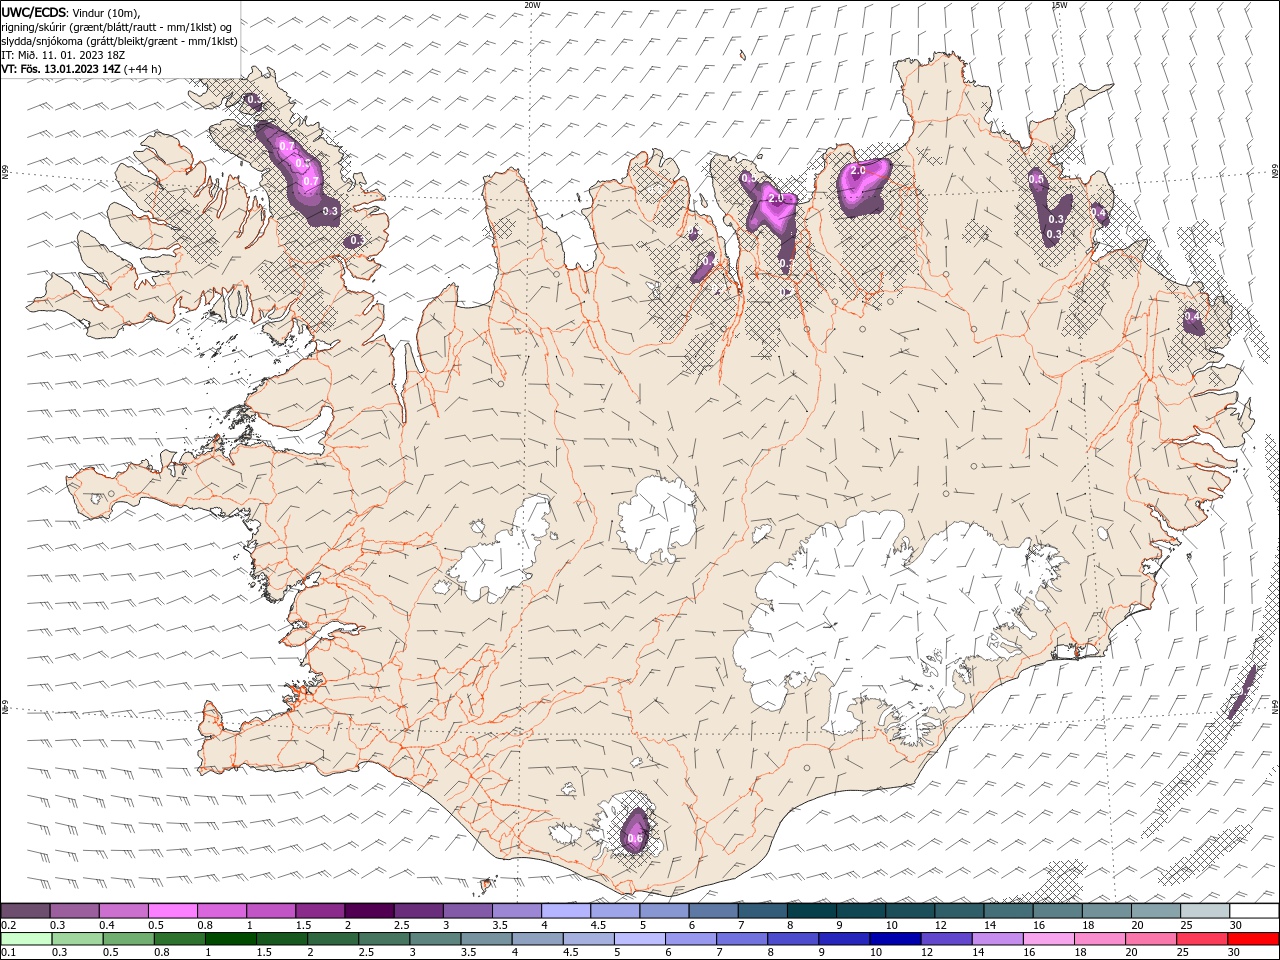
Task: Select the bottom-row legend swatch labeled 2.5
Action: tap(384, 939)
